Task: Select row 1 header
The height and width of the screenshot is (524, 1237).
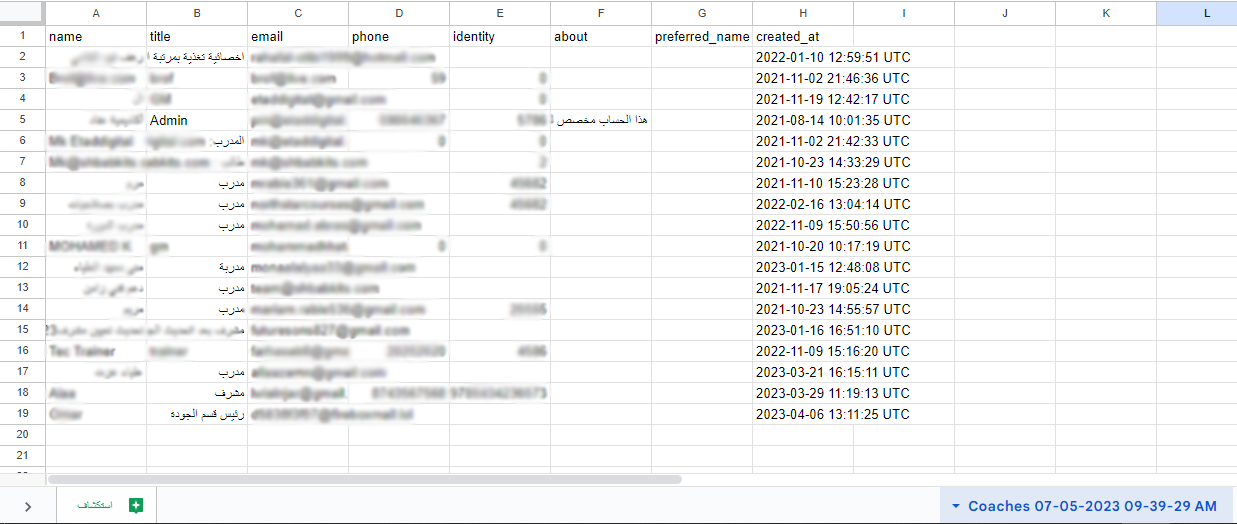Action: coord(22,36)
